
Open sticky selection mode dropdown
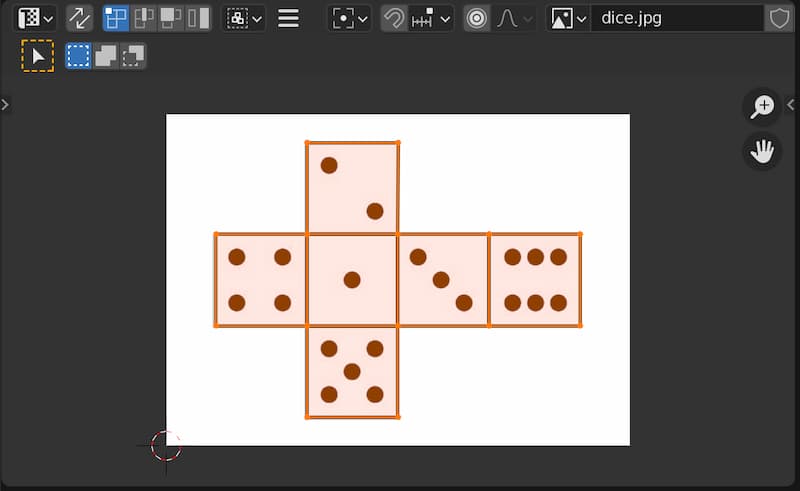244,18
